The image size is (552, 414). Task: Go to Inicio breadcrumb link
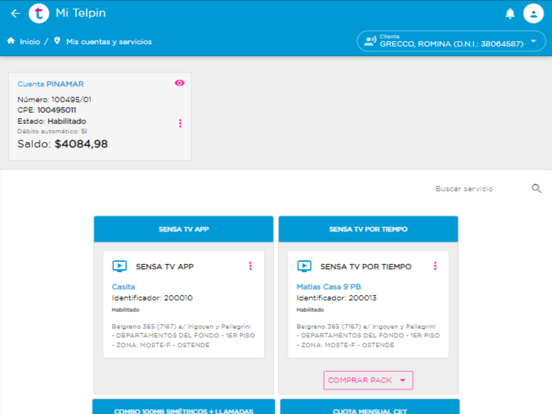30,42
